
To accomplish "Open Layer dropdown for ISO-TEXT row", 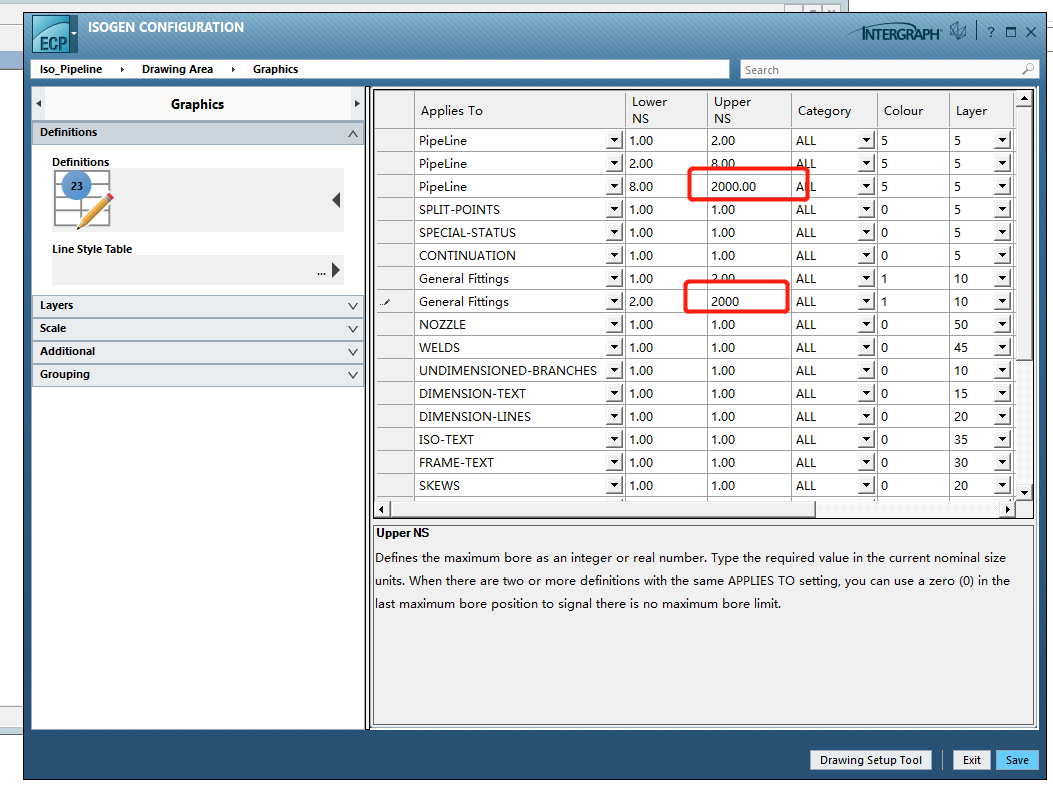I will pyautogui.click(x=1002, y=439).
